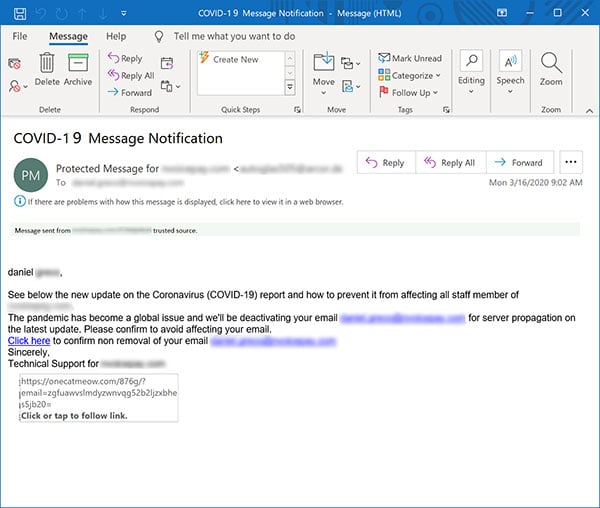Image resolution: width=600 pixels, height=508 pixels.
Task: Click Forward button in message header
Action: point(520,163)
